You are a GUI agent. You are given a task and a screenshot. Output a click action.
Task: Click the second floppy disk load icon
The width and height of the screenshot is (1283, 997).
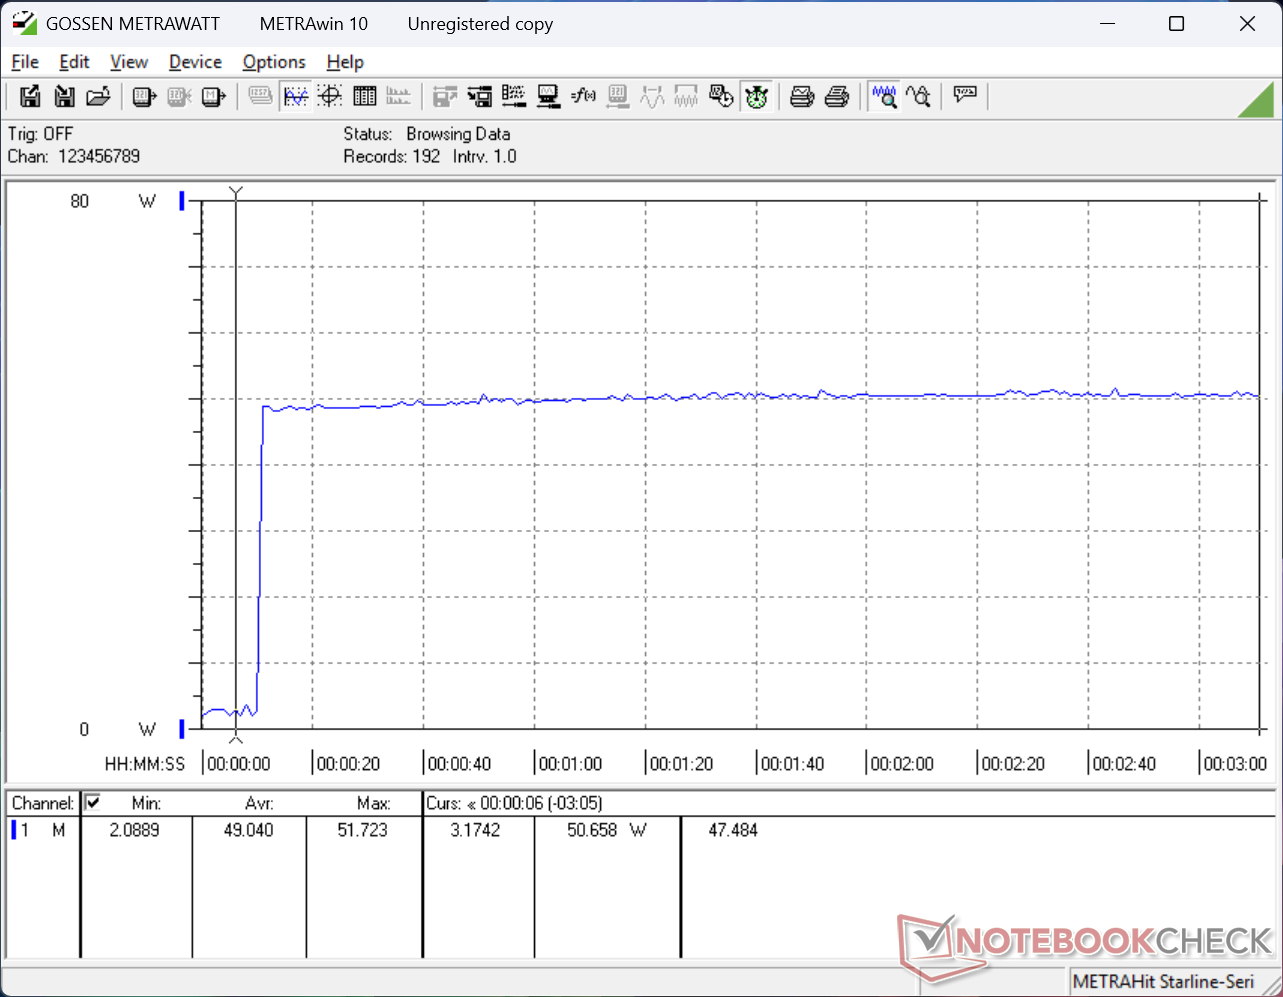(64, 96)
